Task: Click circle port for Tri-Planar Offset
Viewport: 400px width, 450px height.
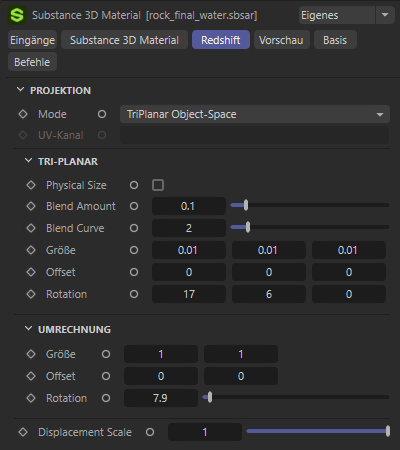Action: coord(134,272)
